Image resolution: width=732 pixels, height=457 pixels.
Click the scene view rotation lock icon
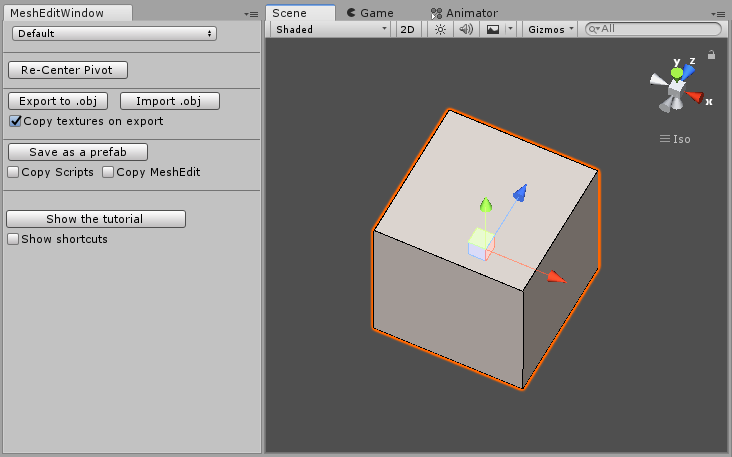tap(711, 55)
